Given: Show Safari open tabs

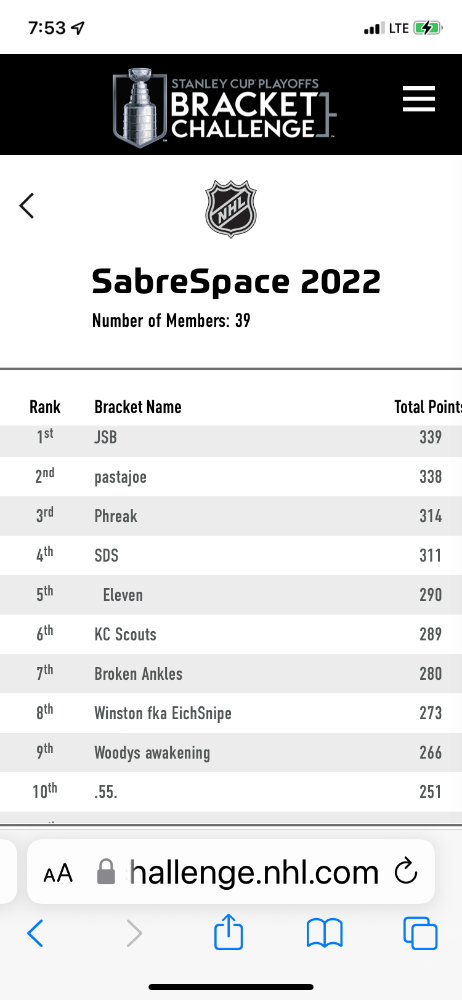Looking at the screenshot, I should click(421, 934).
